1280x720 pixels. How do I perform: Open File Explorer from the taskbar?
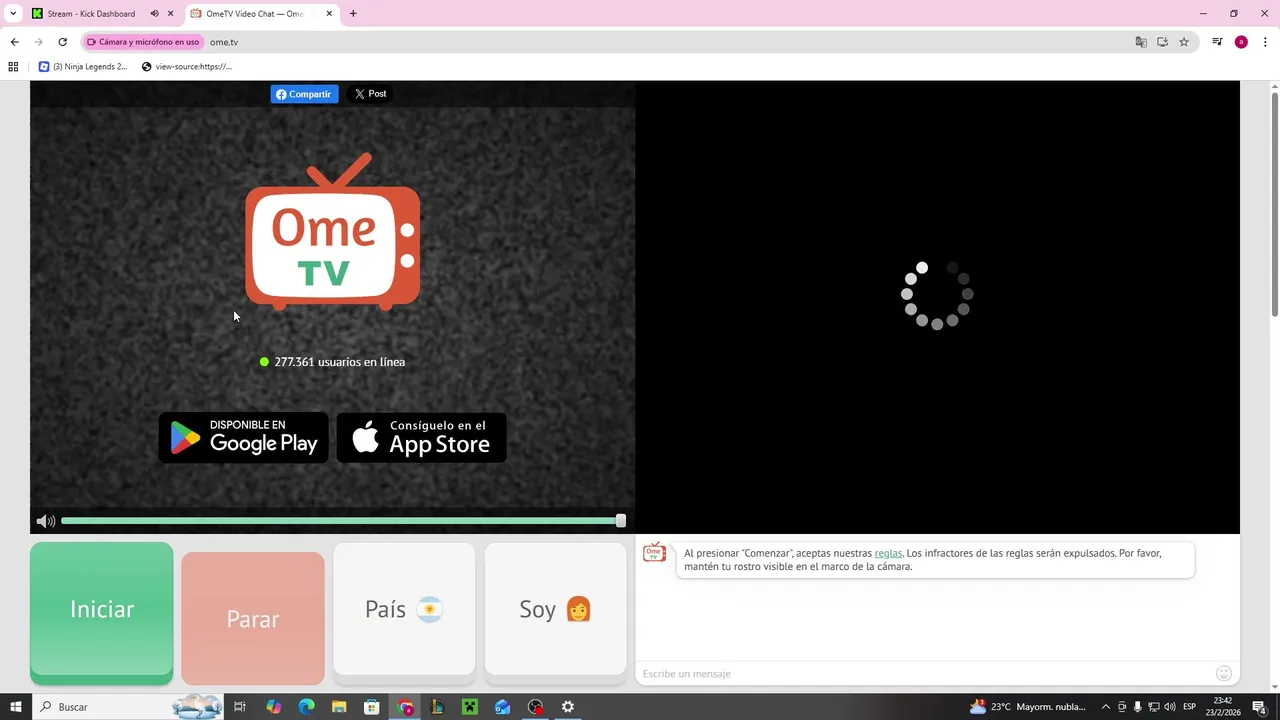339,707
